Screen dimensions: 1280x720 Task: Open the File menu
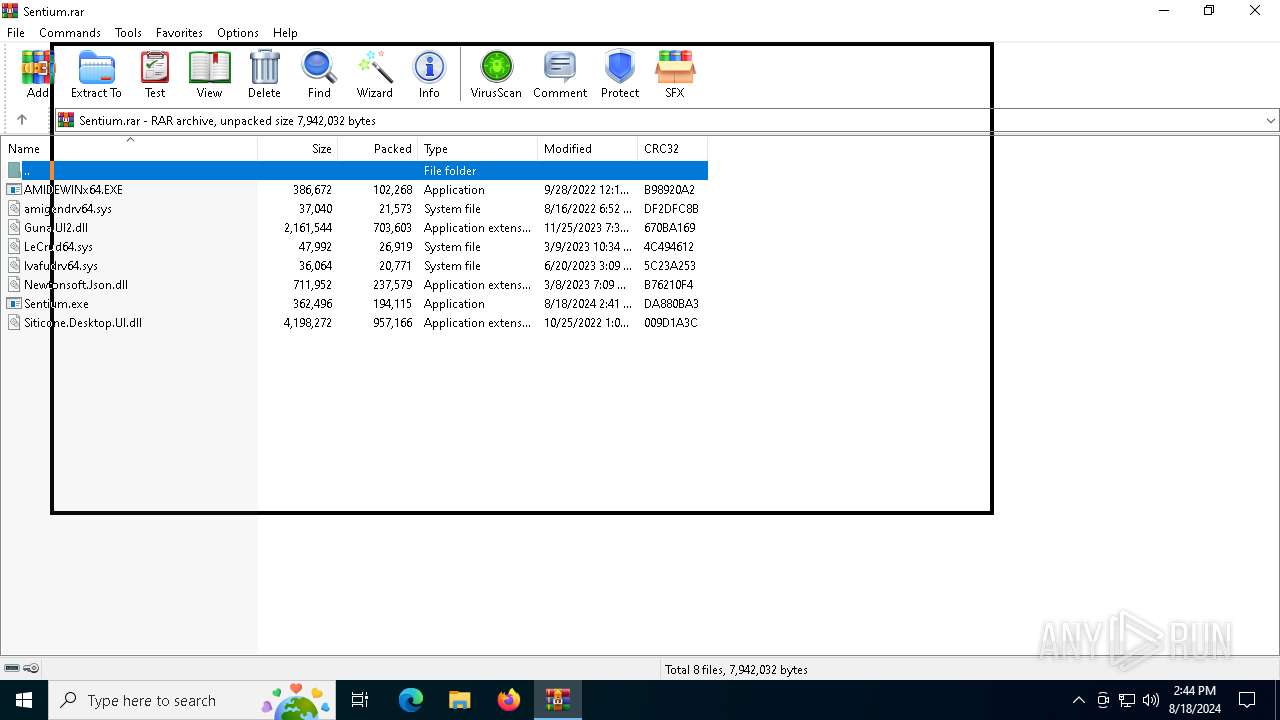click(x=16, y=32)
